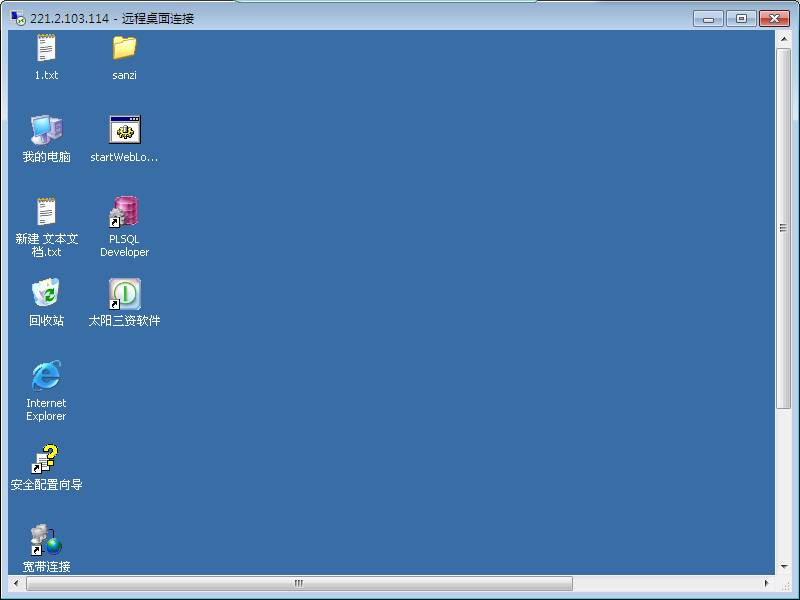The image size is (800, 600).
Task: Click the vertical scrollbar thumb
Action: click(x=784, y=228)
